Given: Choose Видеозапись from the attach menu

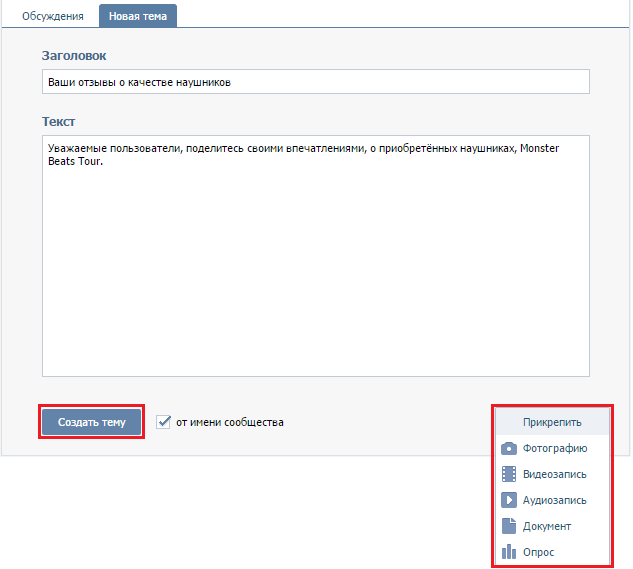Looking at the screenshot, I should (552, 474).
